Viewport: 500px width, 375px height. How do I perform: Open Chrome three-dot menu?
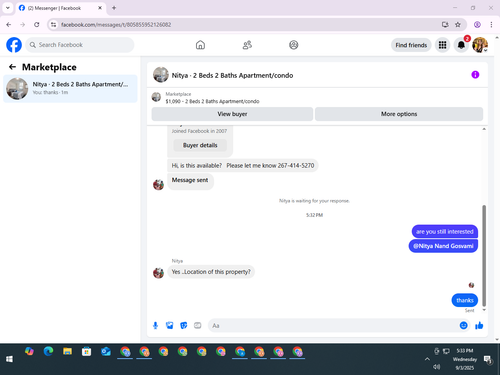491,25
